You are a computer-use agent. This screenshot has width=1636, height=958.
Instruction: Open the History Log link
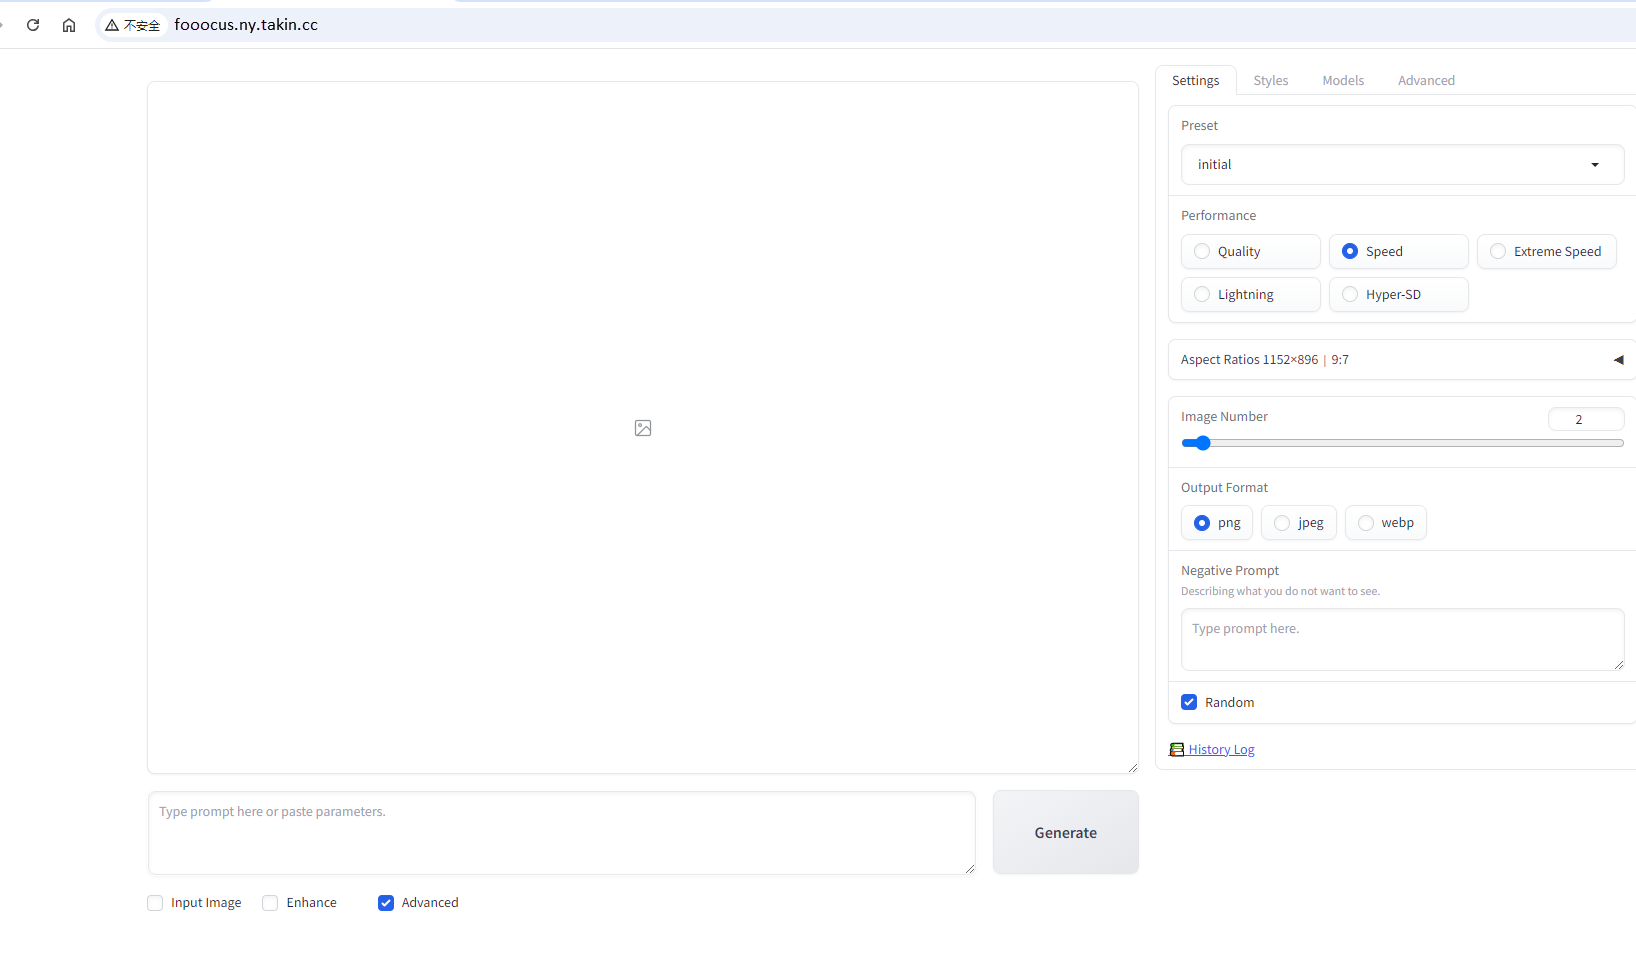1221,750
